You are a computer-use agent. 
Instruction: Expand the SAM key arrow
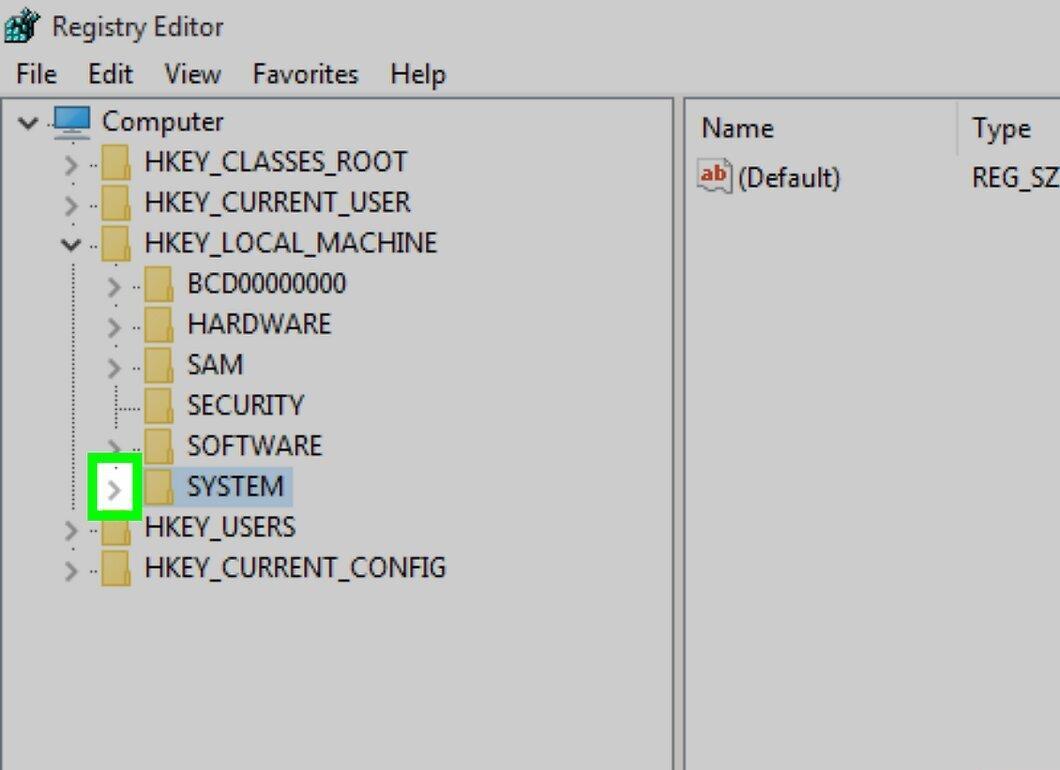(x=114, y=368)
